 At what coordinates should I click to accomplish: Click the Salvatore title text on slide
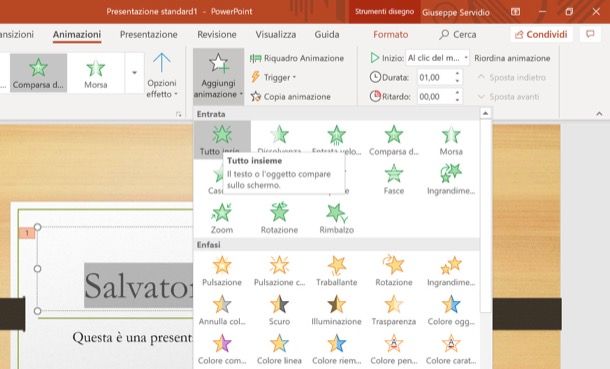click(138, 286)
